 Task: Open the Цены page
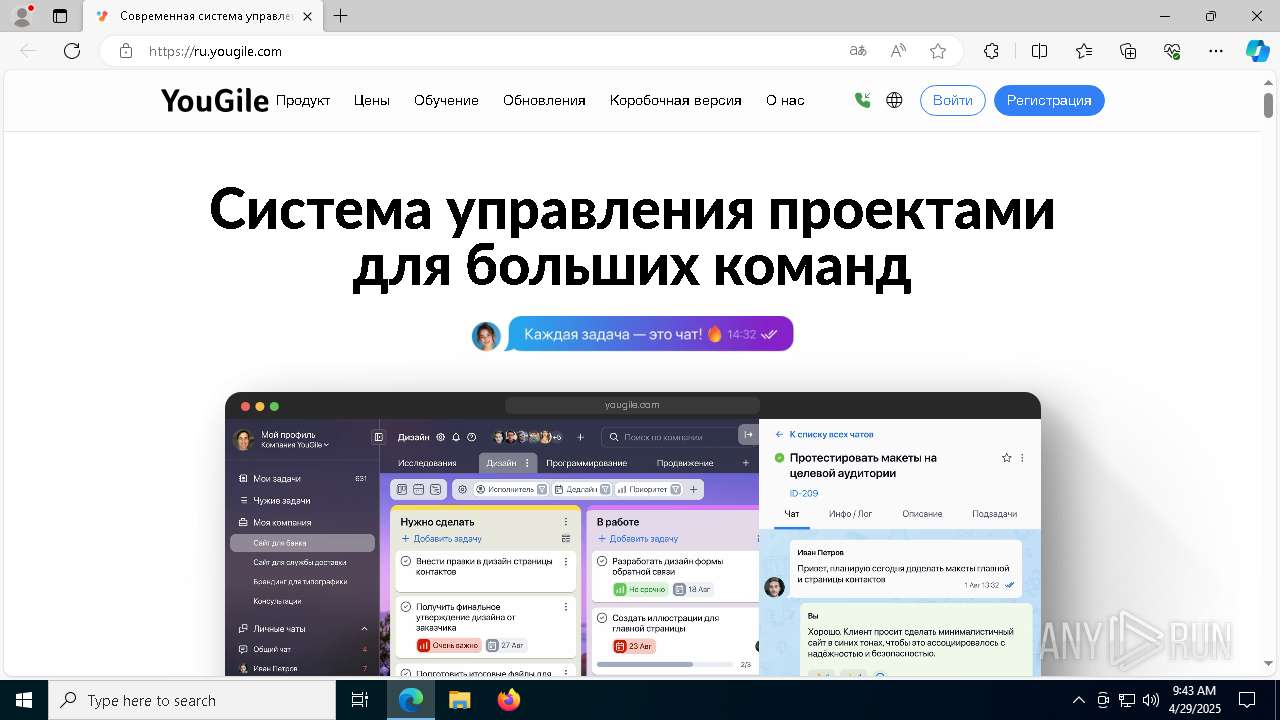[372, 100]
